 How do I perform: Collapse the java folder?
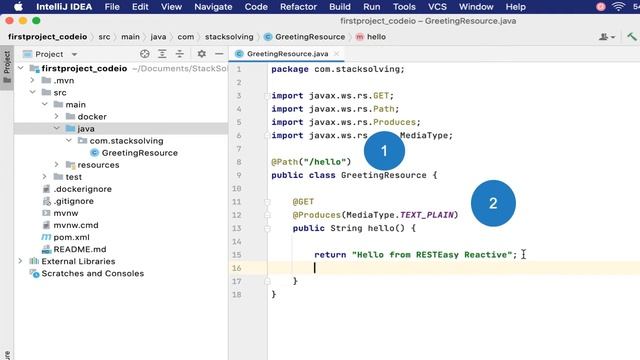pos(57,129)
